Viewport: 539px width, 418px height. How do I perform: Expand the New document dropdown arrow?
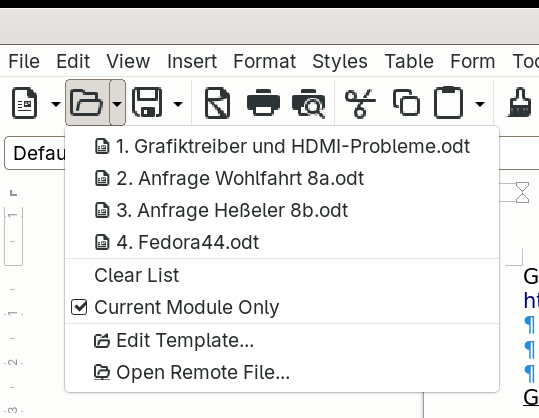coord(56,103)
